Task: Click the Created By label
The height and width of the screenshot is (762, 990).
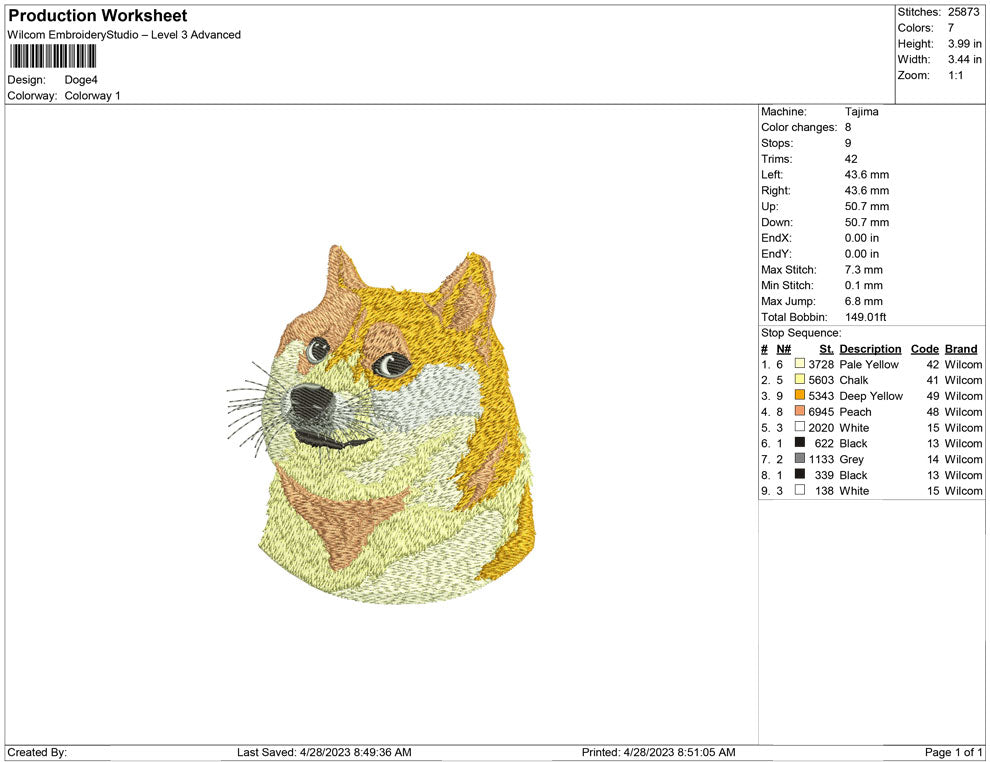Action: 37,752
